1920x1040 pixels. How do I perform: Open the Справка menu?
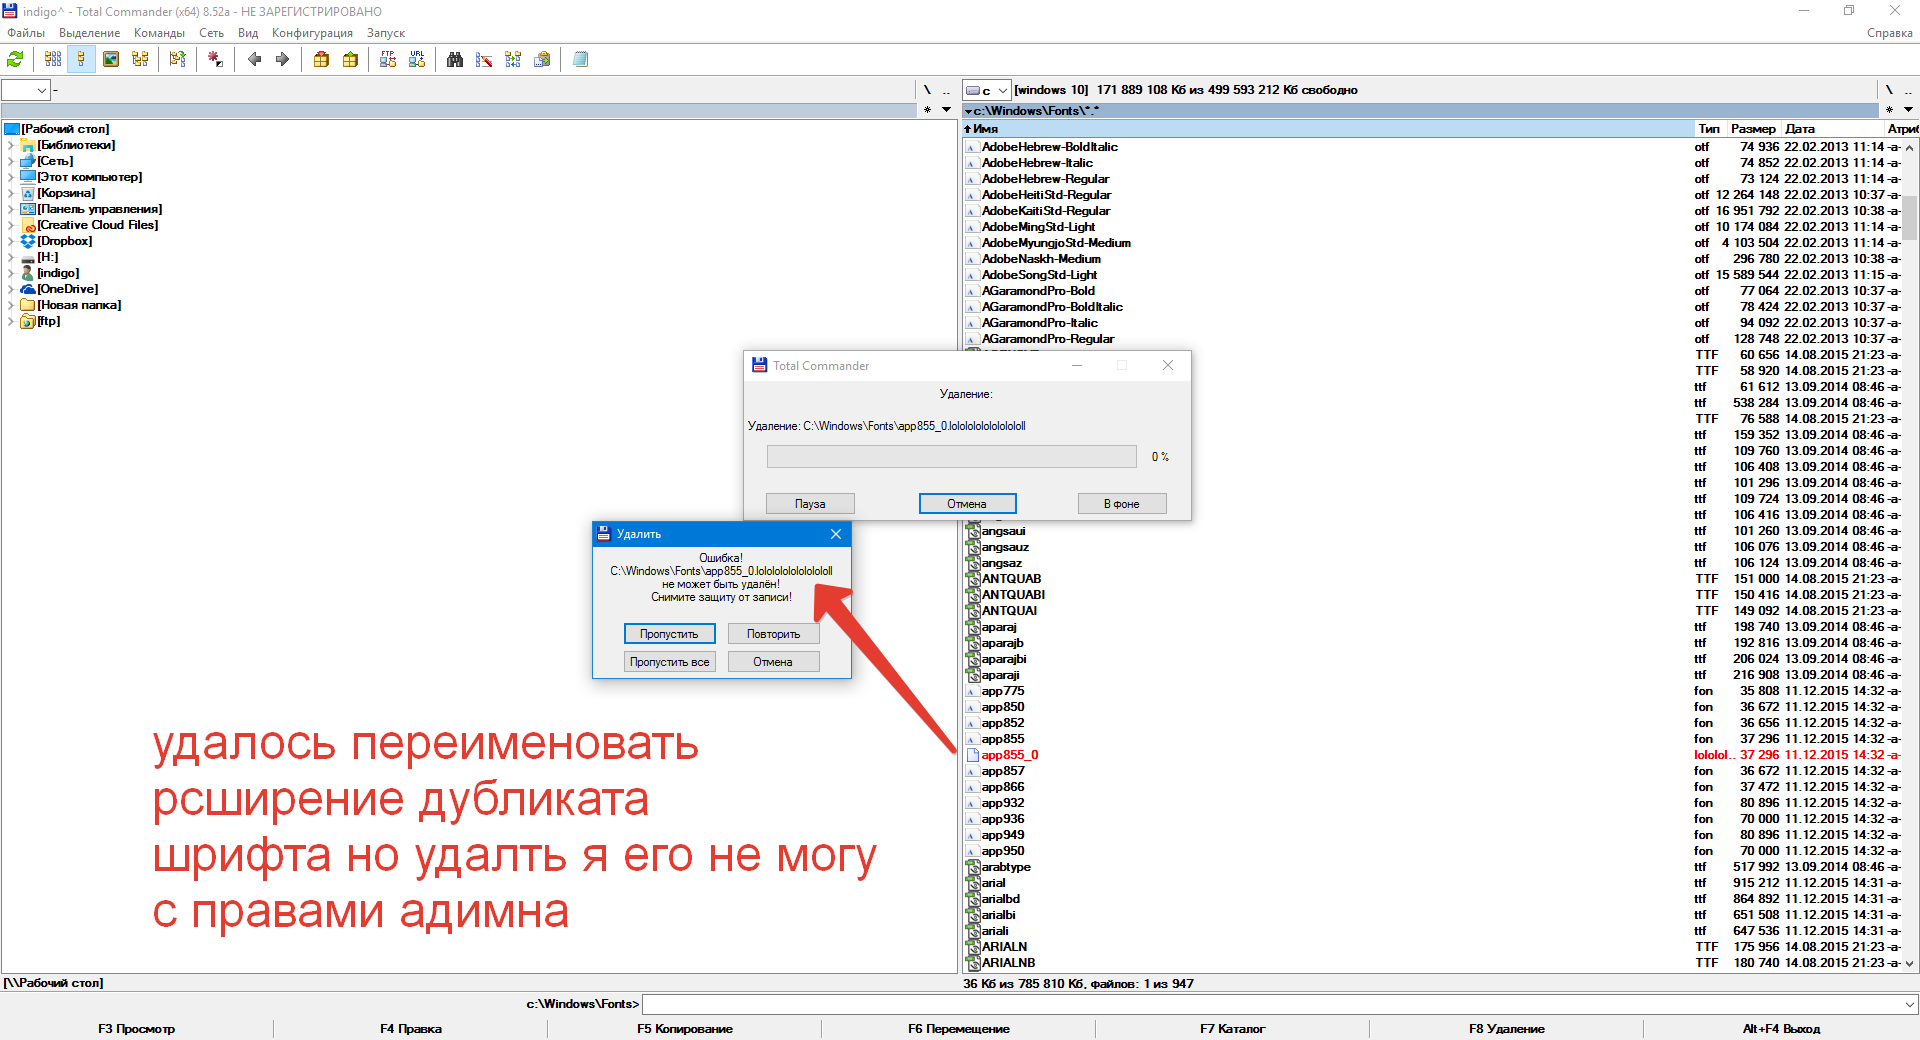pyautogui.click(x=1889, y=33)
